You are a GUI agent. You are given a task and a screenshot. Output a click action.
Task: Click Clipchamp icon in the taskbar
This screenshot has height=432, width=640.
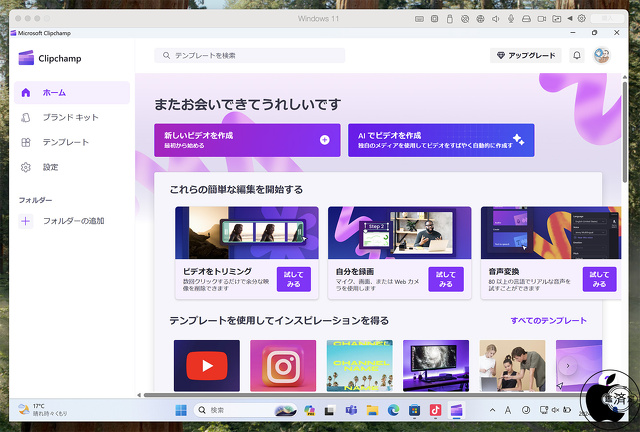click(x=456, y=410)
